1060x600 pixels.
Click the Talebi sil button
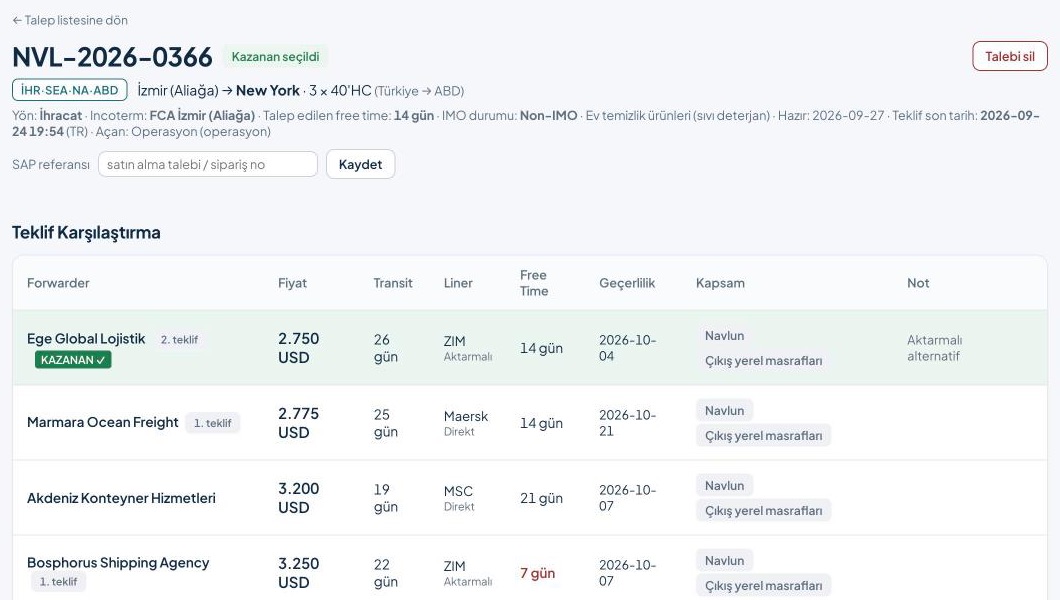(1010, 56)
